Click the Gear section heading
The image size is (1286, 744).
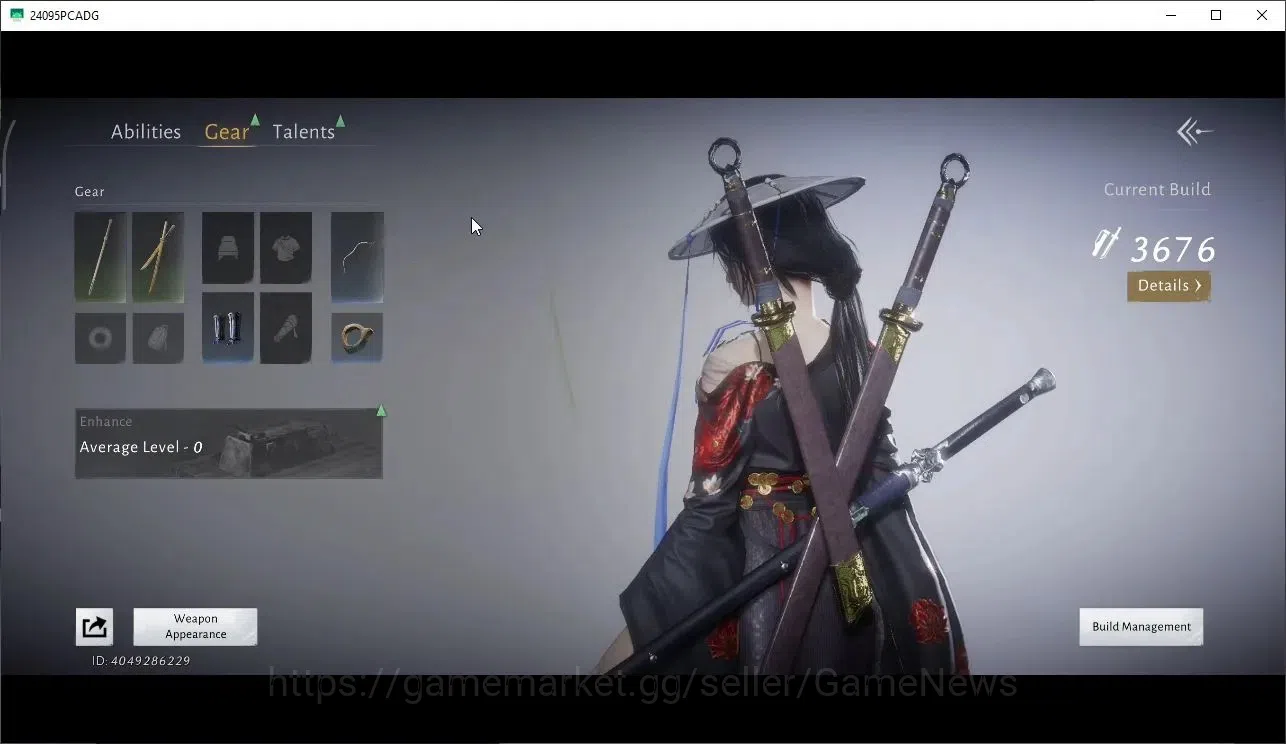[90, 191]
